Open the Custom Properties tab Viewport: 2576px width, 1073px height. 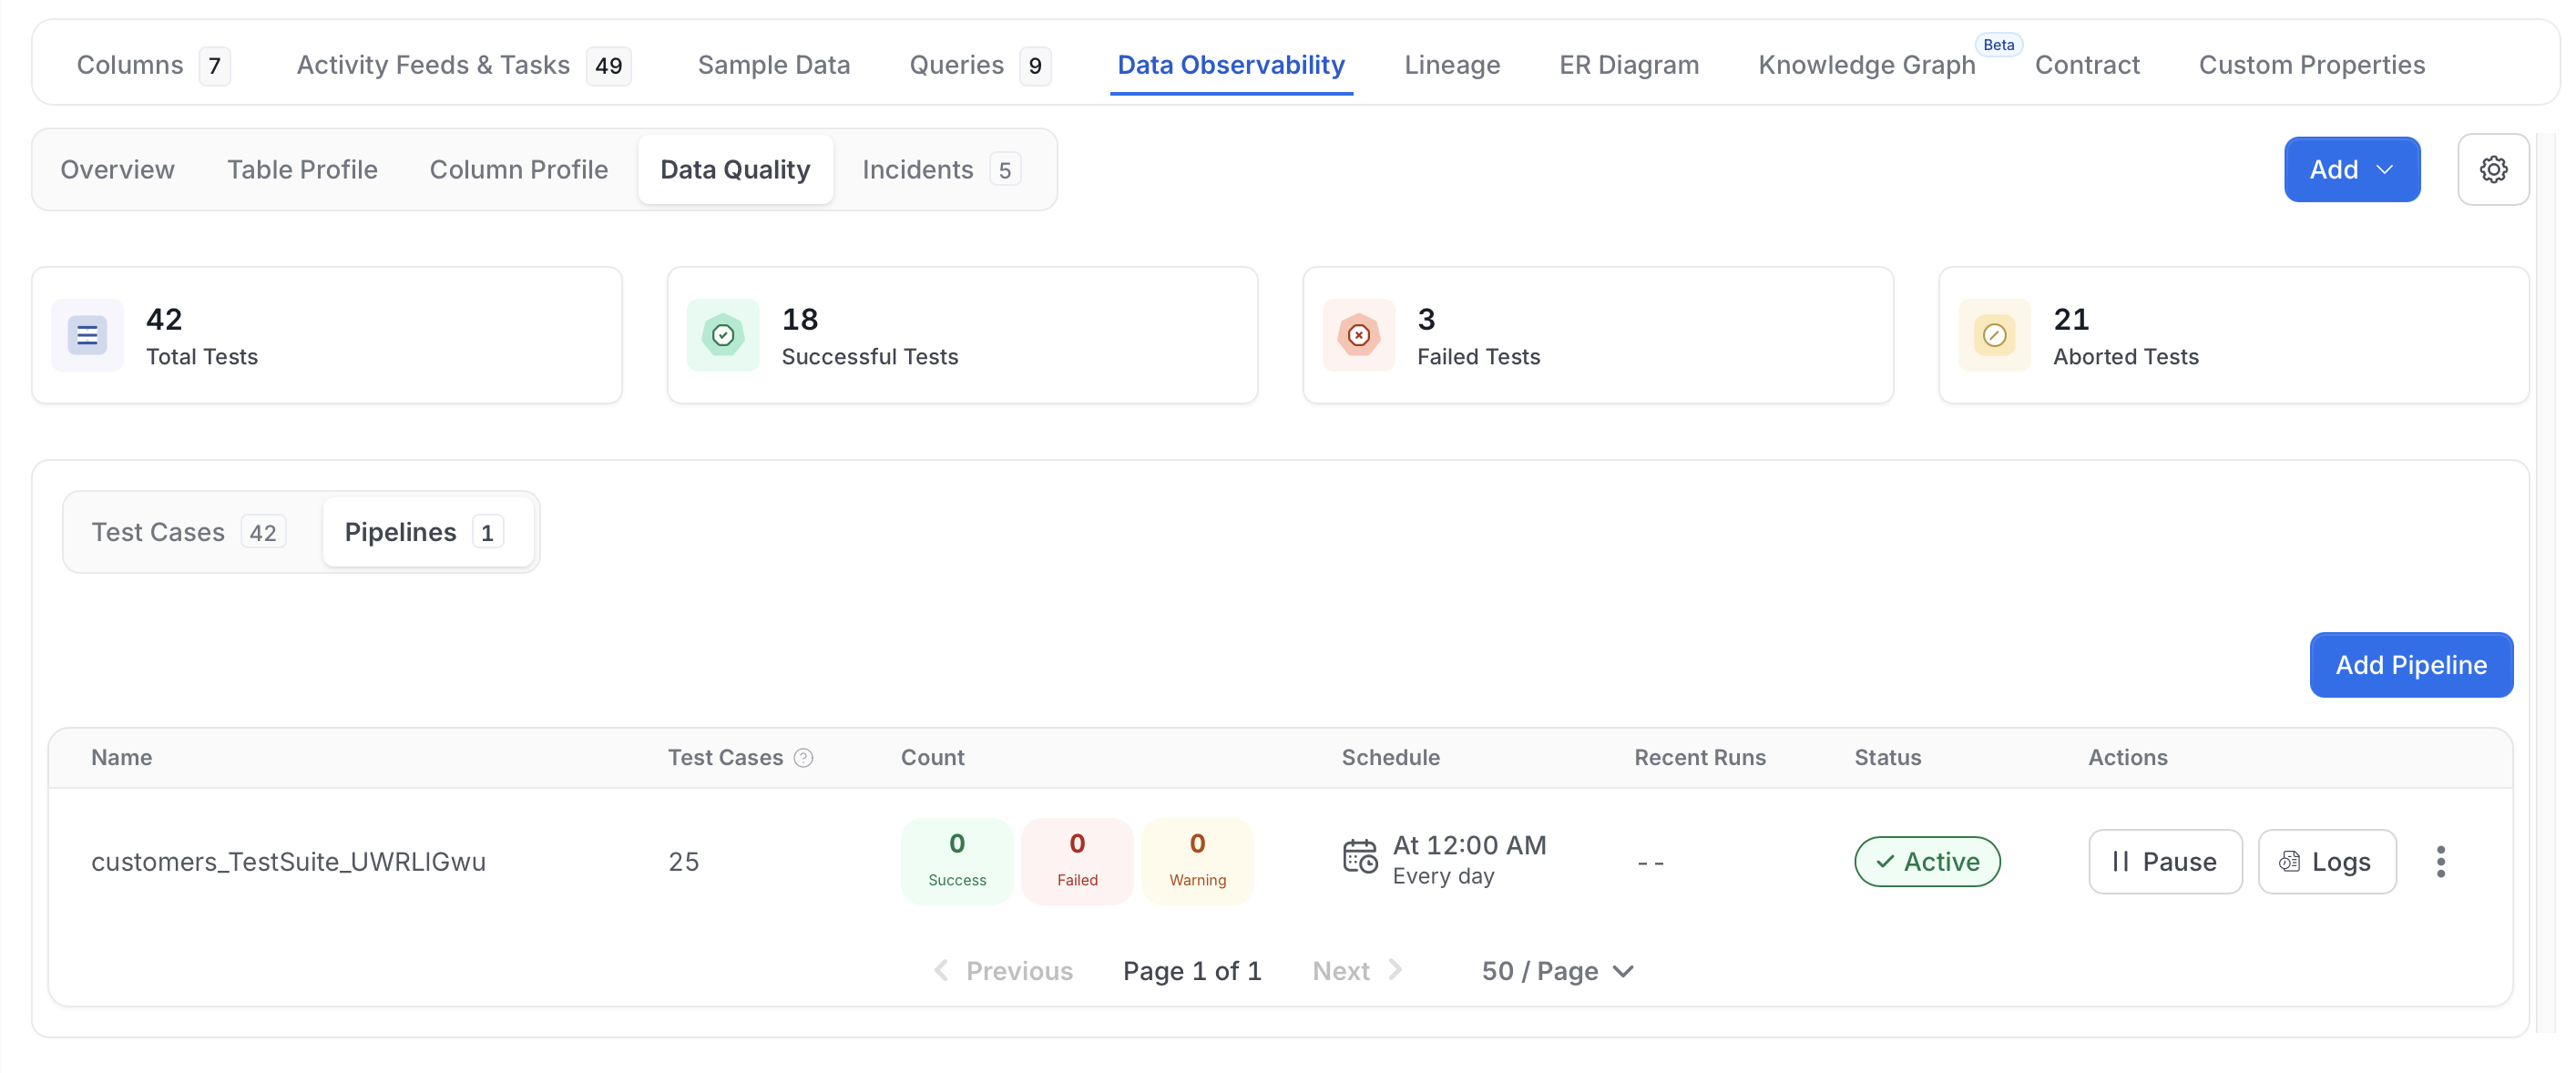point(2312,65)
